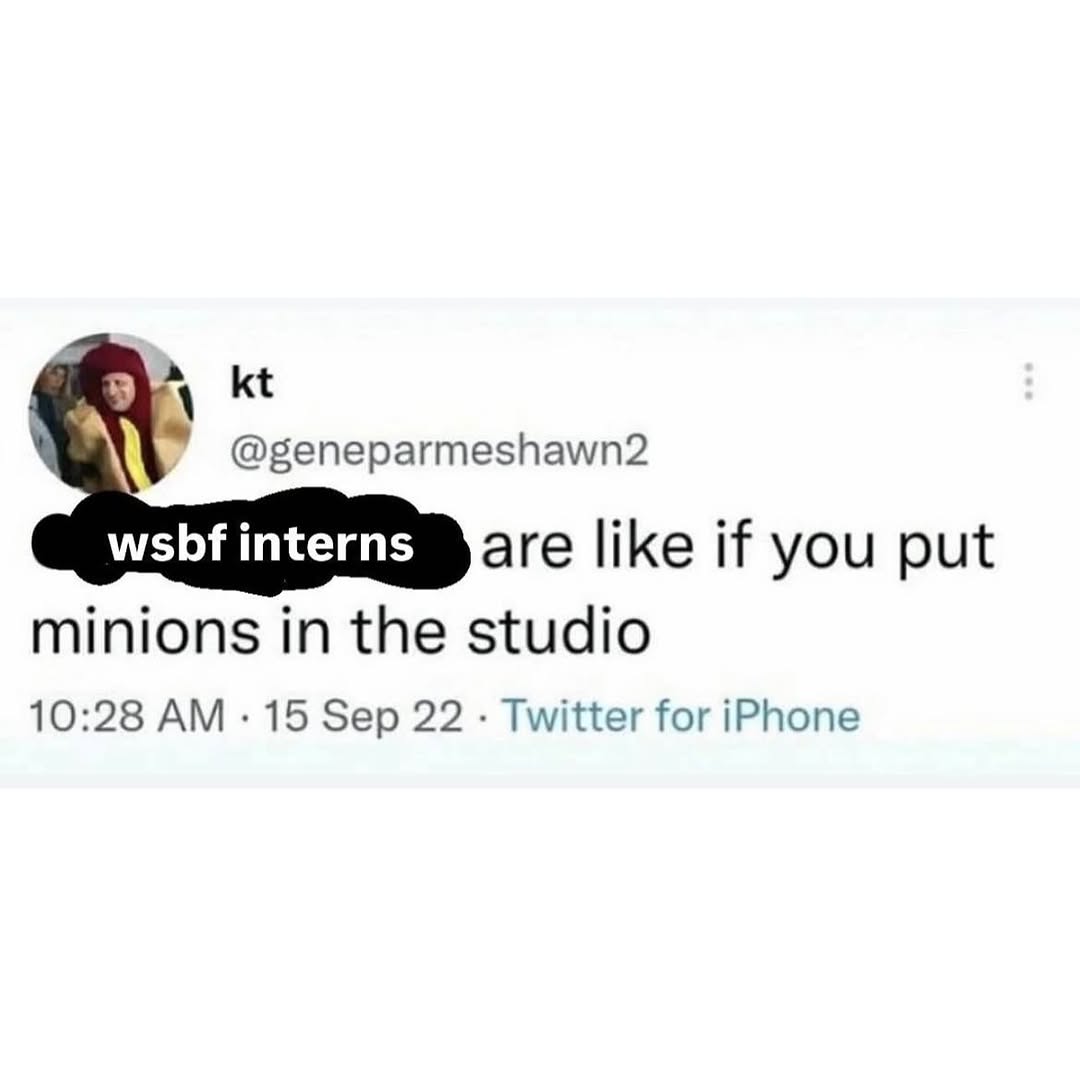1080x1079 pixels.
Task: Click the white wsbf interns overlay text
Action: tap(261, 543)
